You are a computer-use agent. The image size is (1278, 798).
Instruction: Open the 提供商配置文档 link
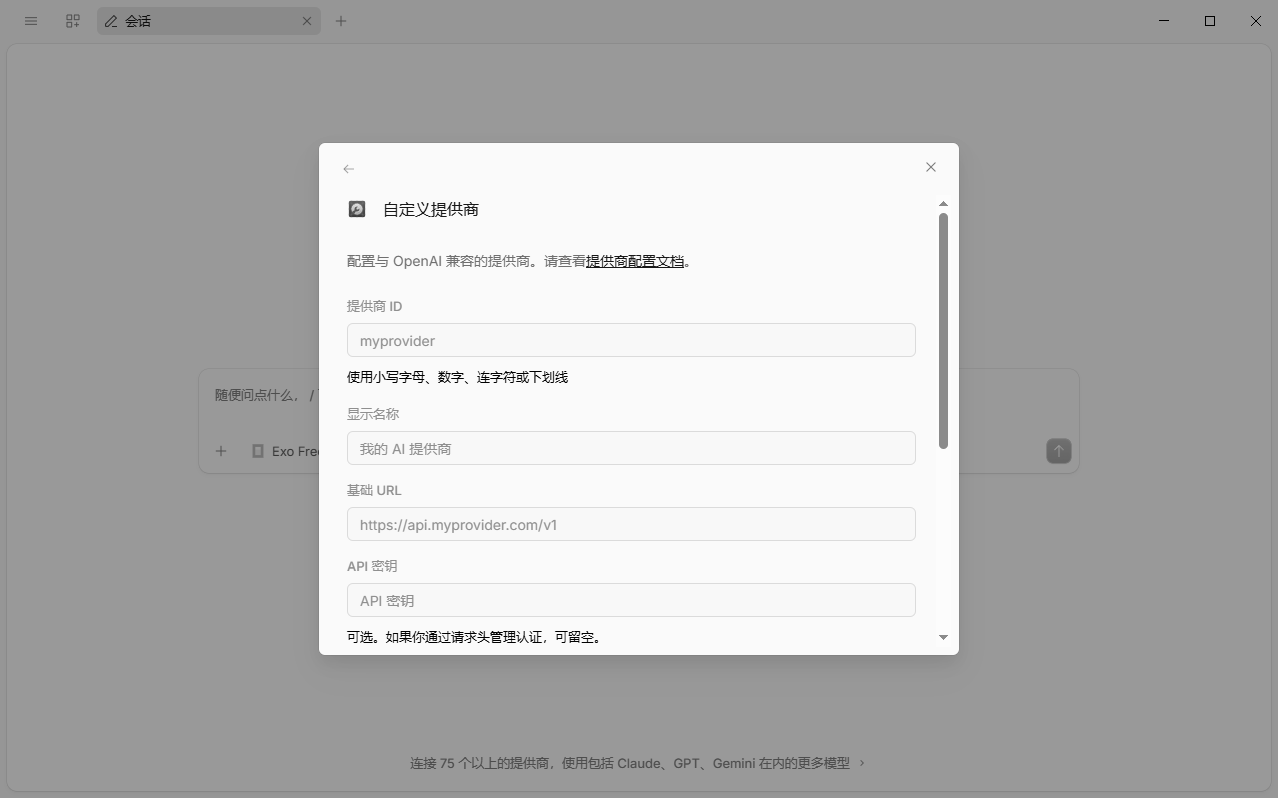tap(635, 261)
